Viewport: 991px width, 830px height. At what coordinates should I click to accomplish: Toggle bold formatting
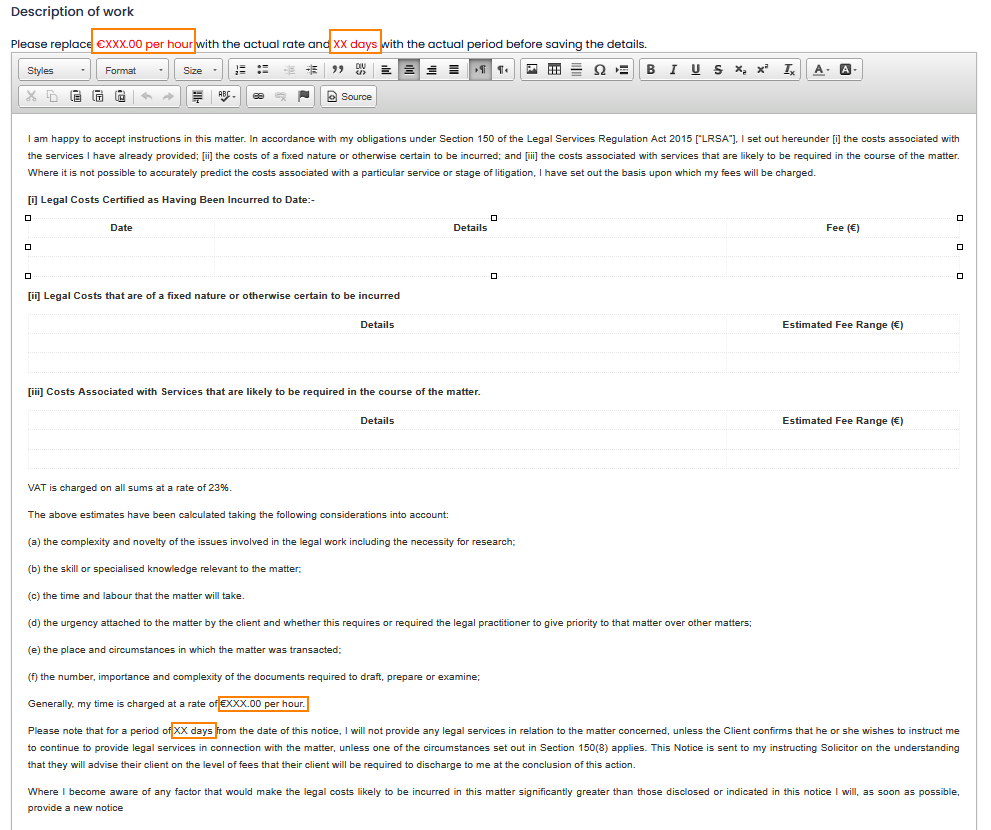[651, 70]
